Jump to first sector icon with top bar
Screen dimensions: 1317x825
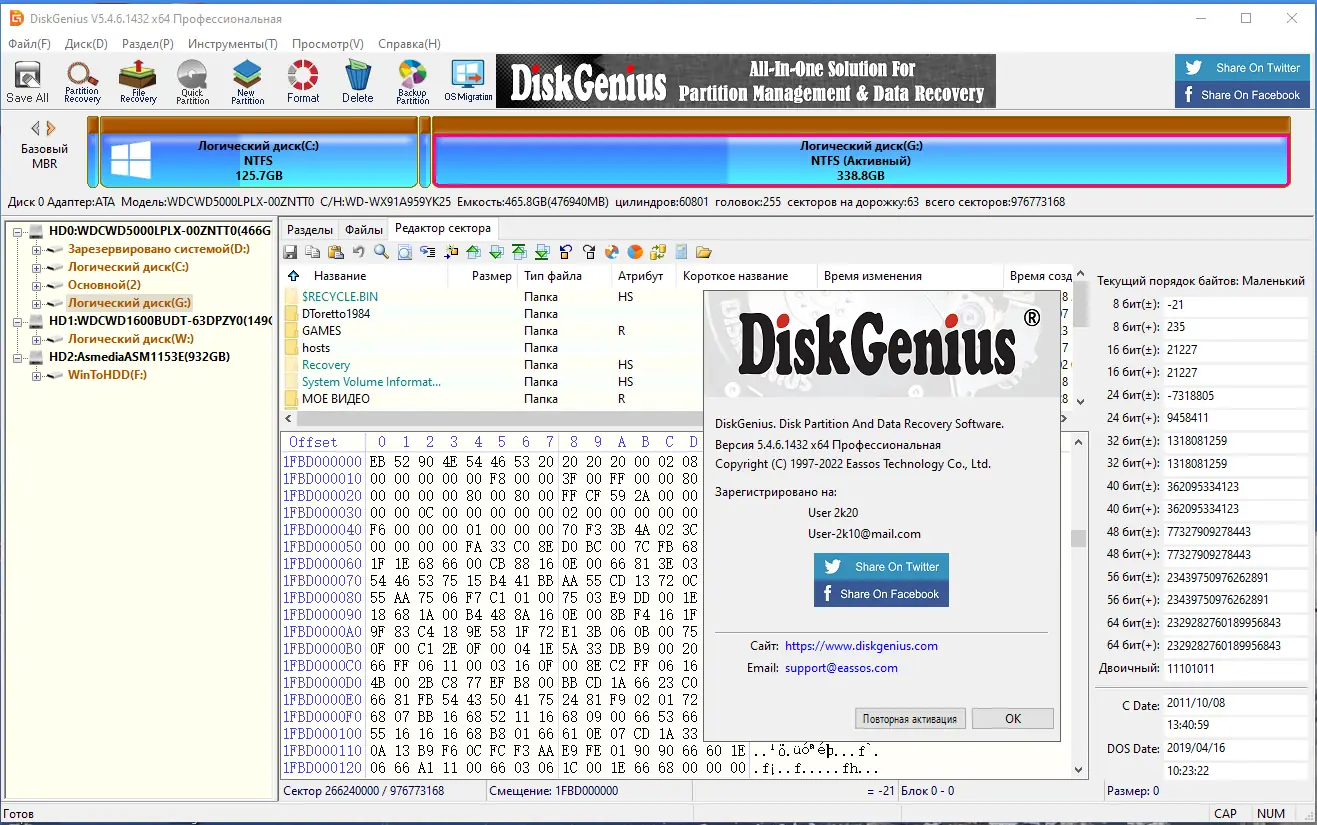click(519, 252)
